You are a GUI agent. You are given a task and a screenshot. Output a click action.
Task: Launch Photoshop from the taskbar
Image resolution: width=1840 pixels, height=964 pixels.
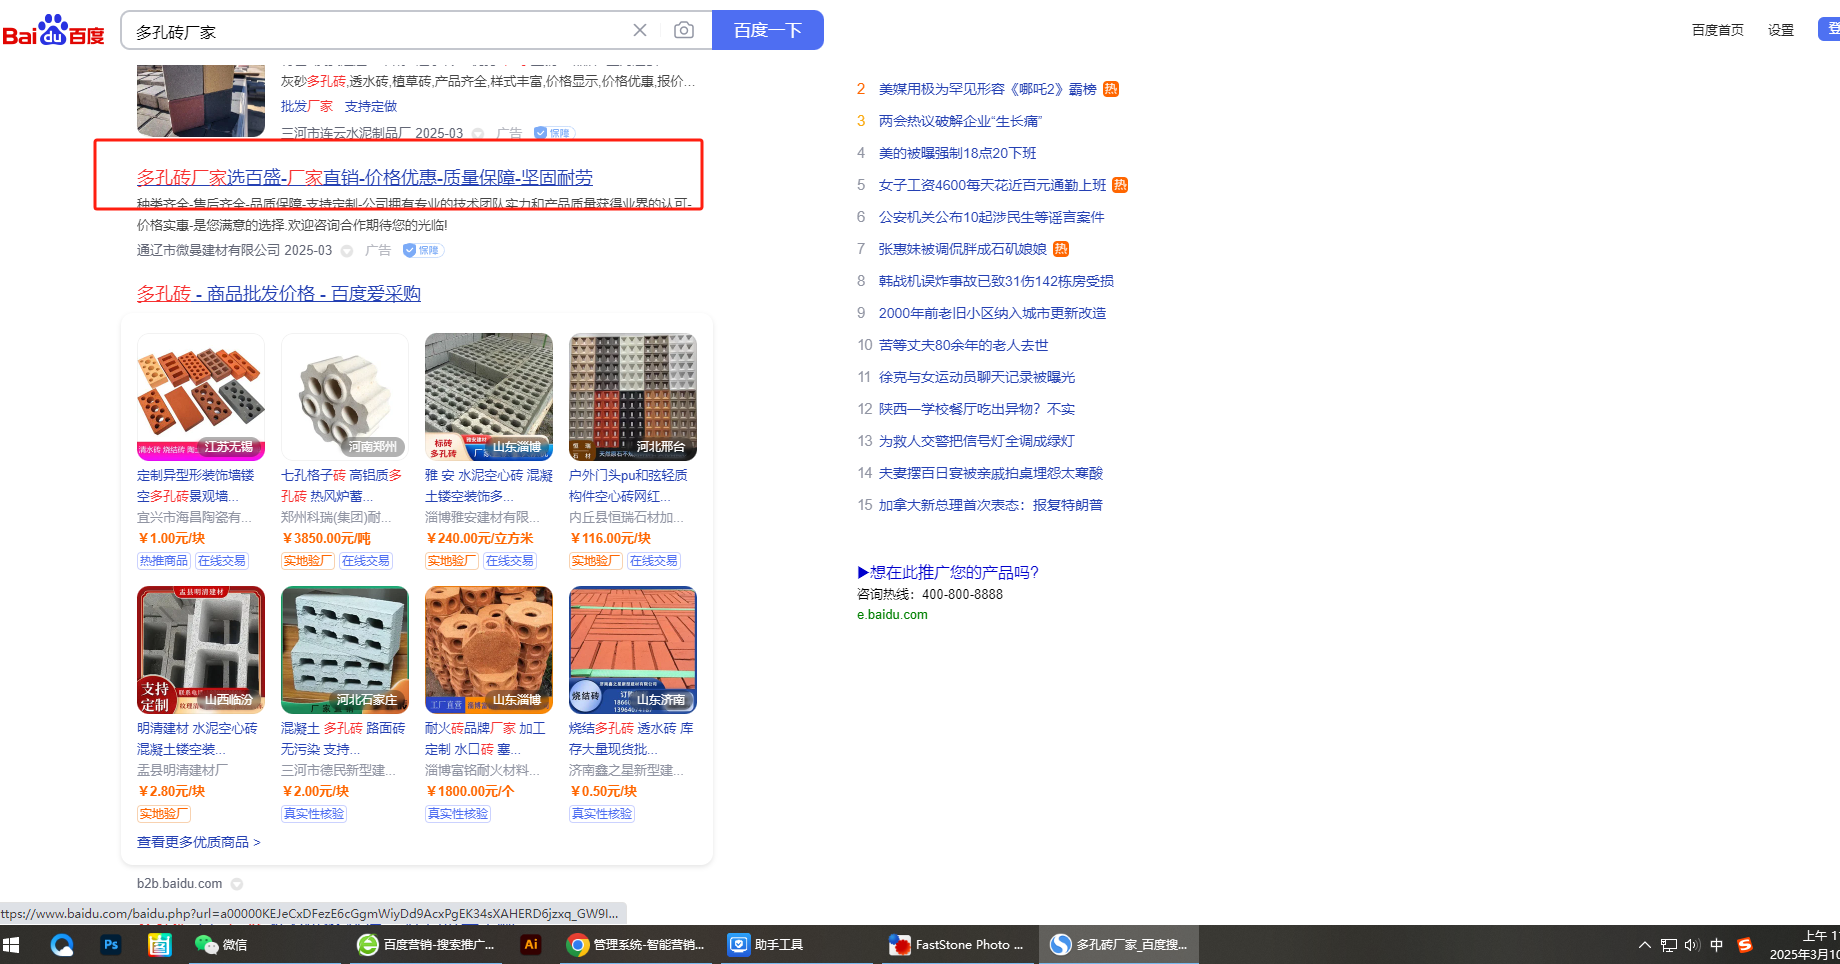111,945
